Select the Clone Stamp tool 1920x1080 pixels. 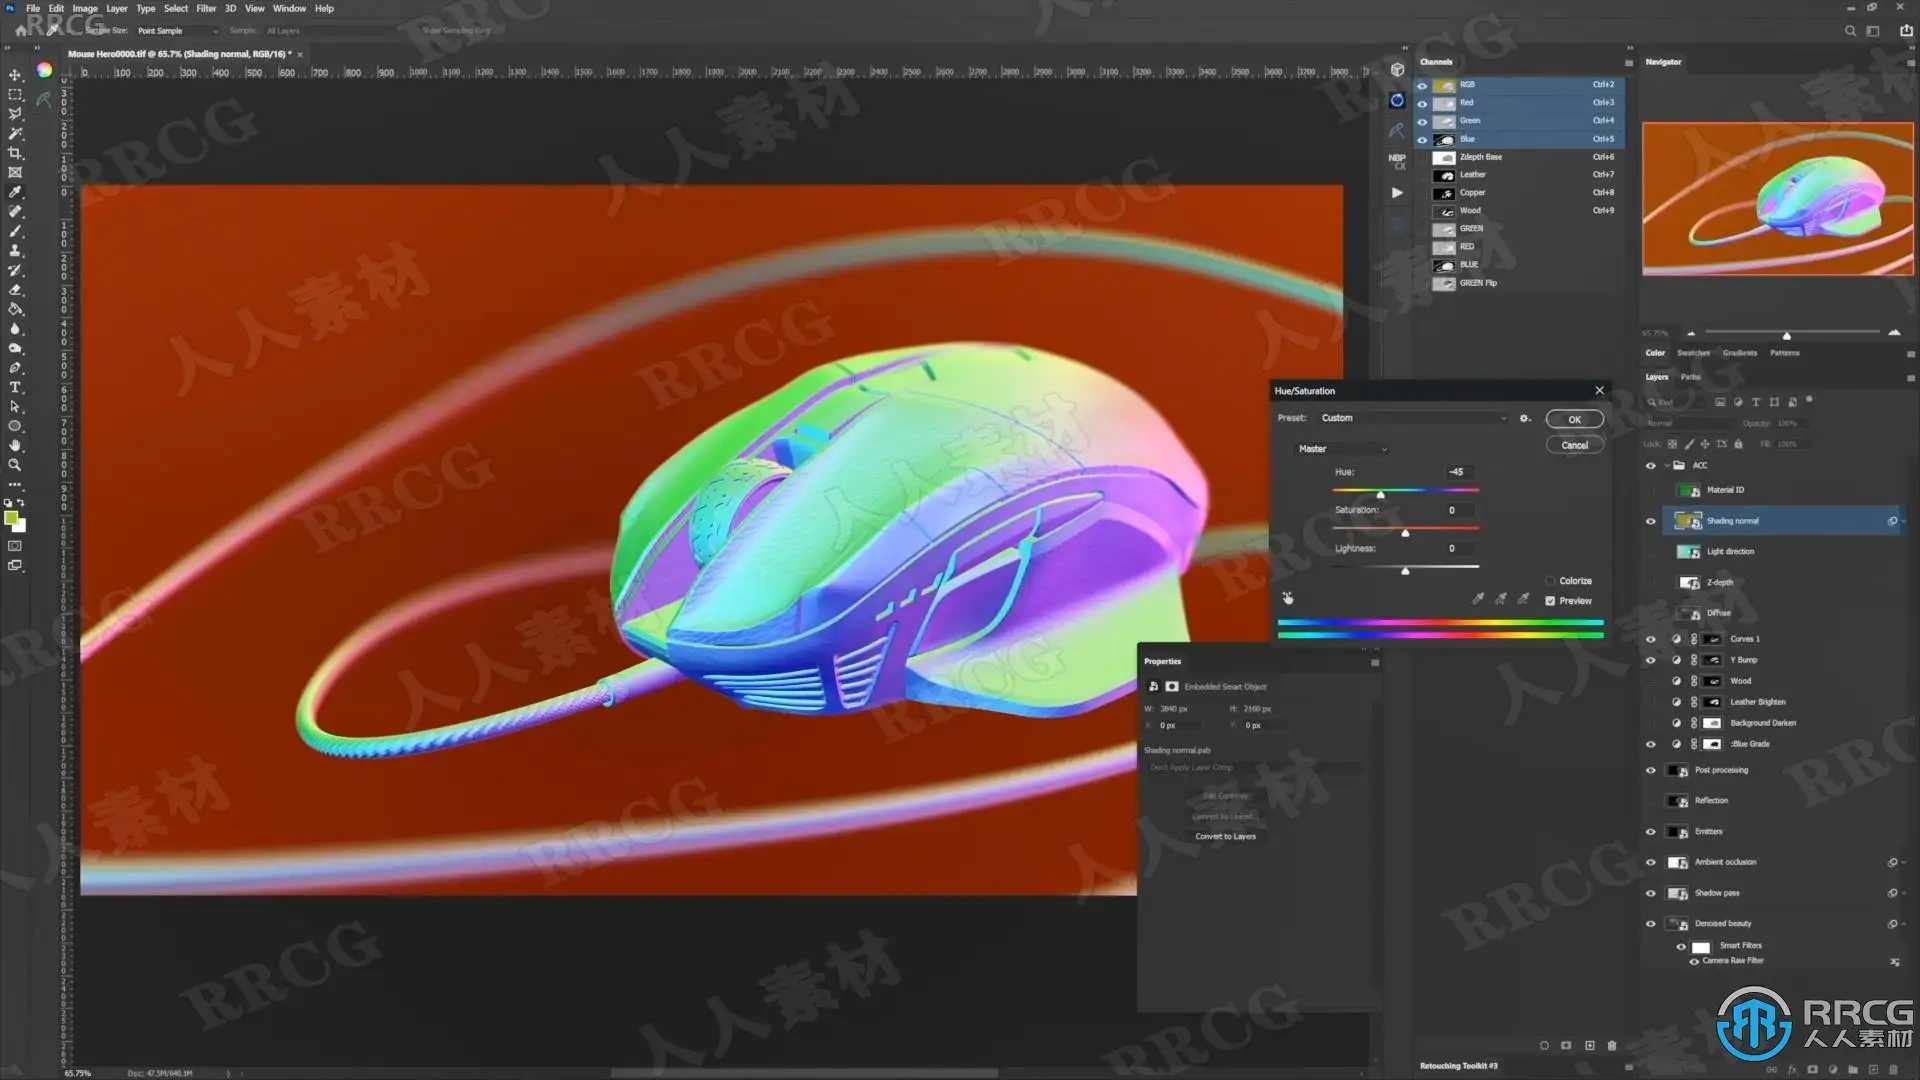(15, 250)
